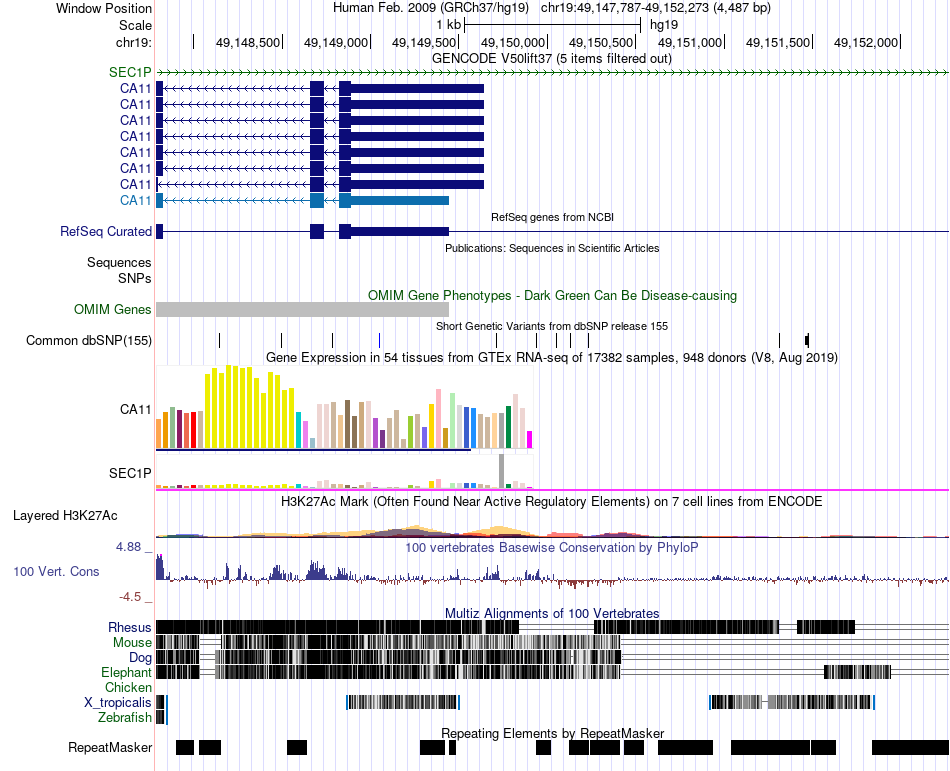Open Short Genetic Variants from dbSNP title
950x771 pixels.
(x=552, y=326)
